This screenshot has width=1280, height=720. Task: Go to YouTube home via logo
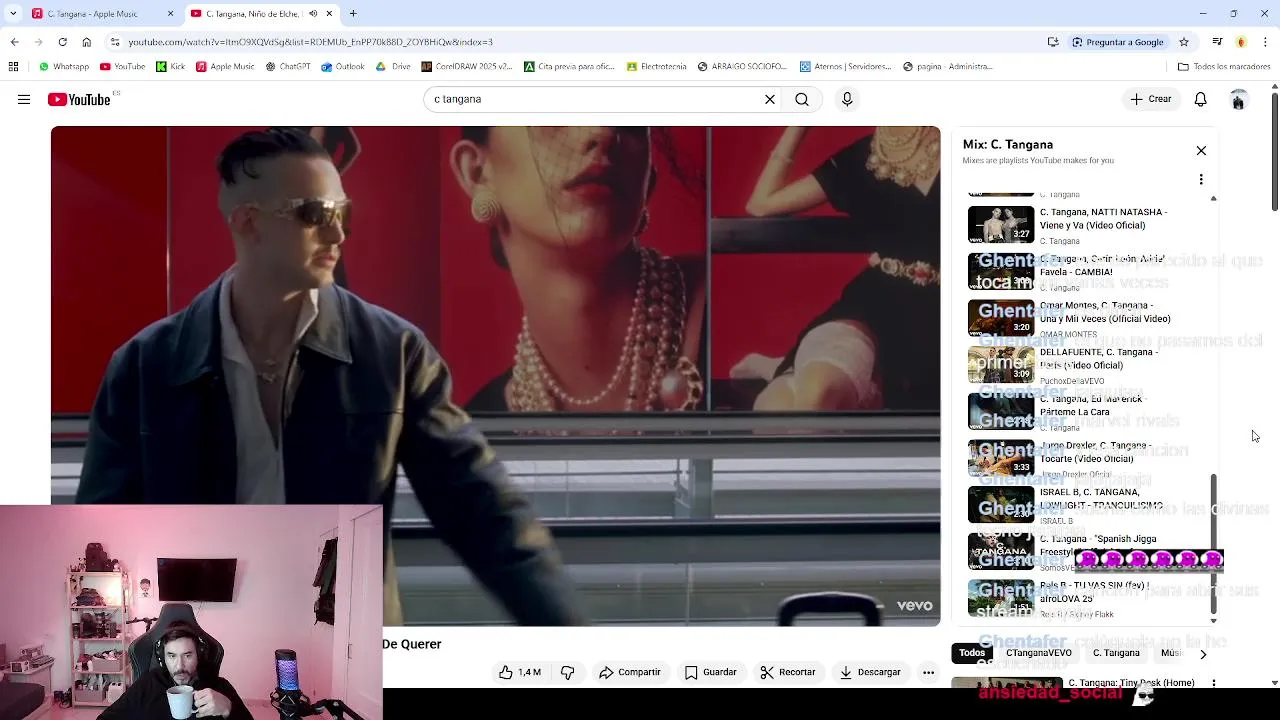click(79, 99)
